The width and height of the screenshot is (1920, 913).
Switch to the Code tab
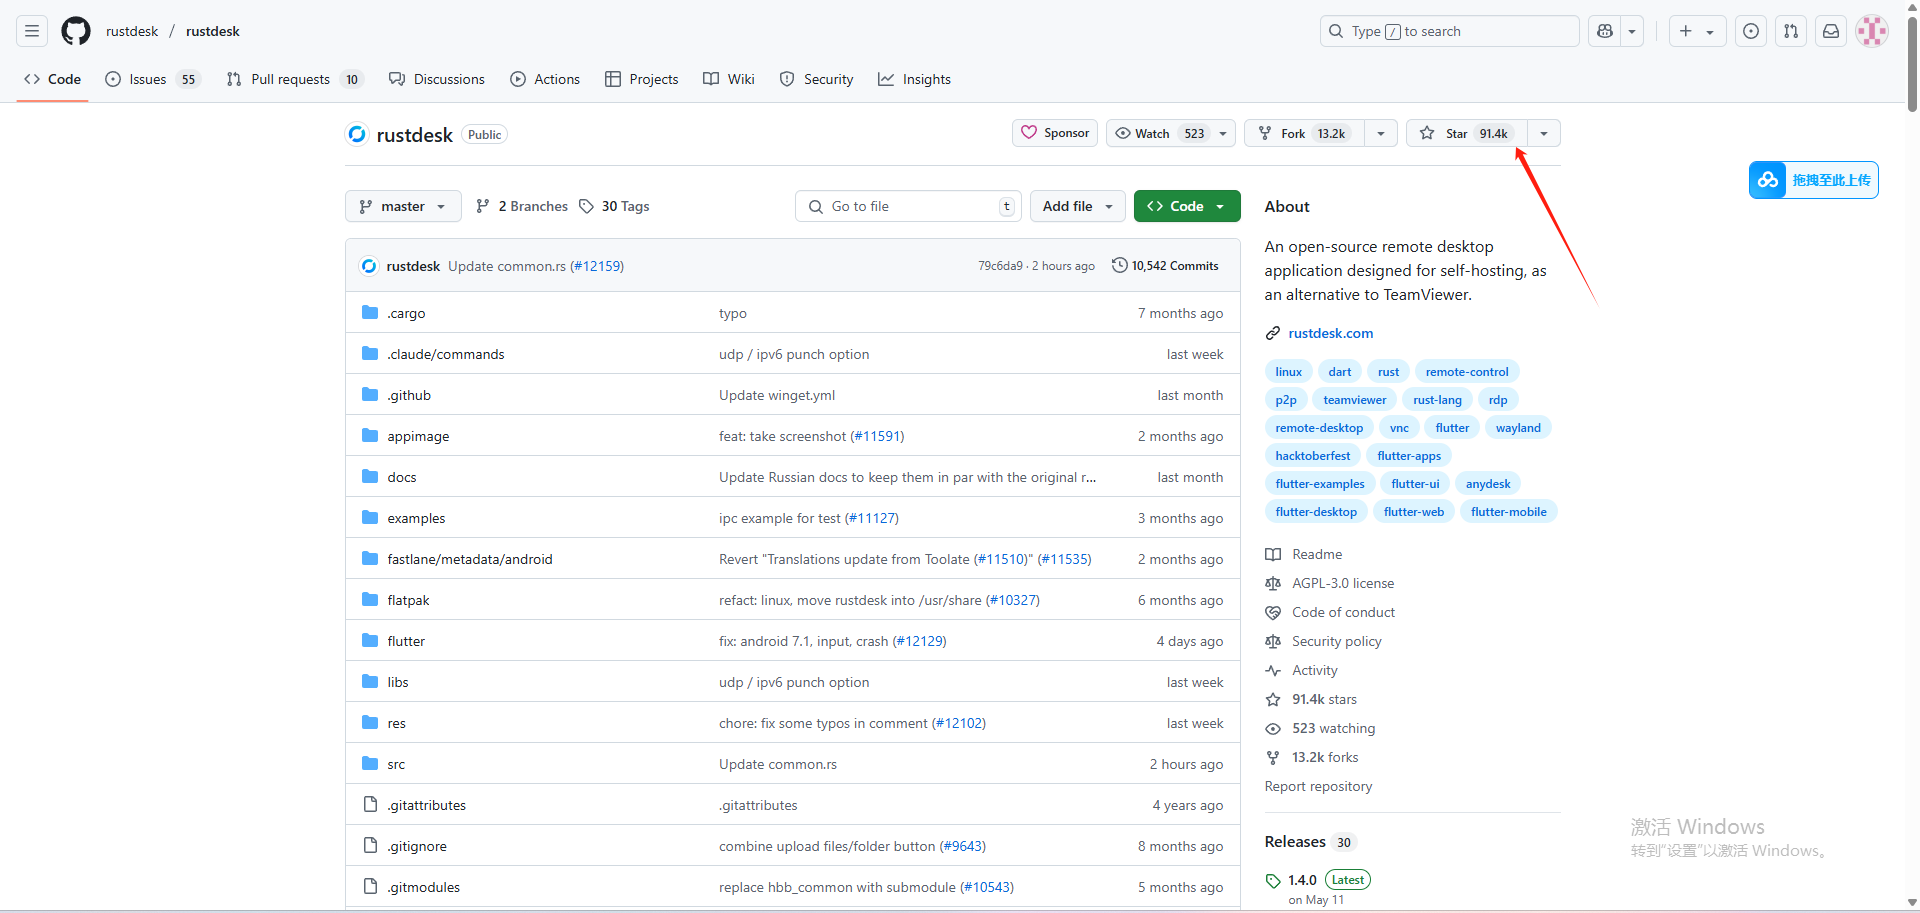(52, 79)
